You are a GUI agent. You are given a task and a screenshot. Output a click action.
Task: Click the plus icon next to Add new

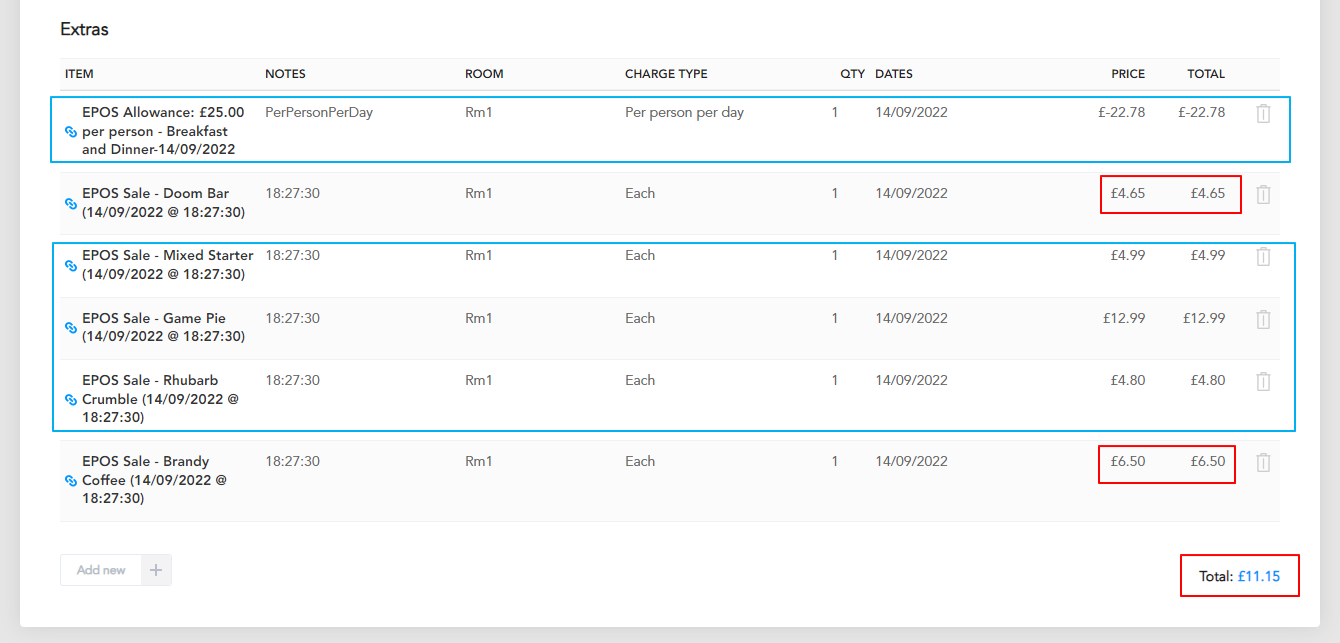tap(156, 570)
